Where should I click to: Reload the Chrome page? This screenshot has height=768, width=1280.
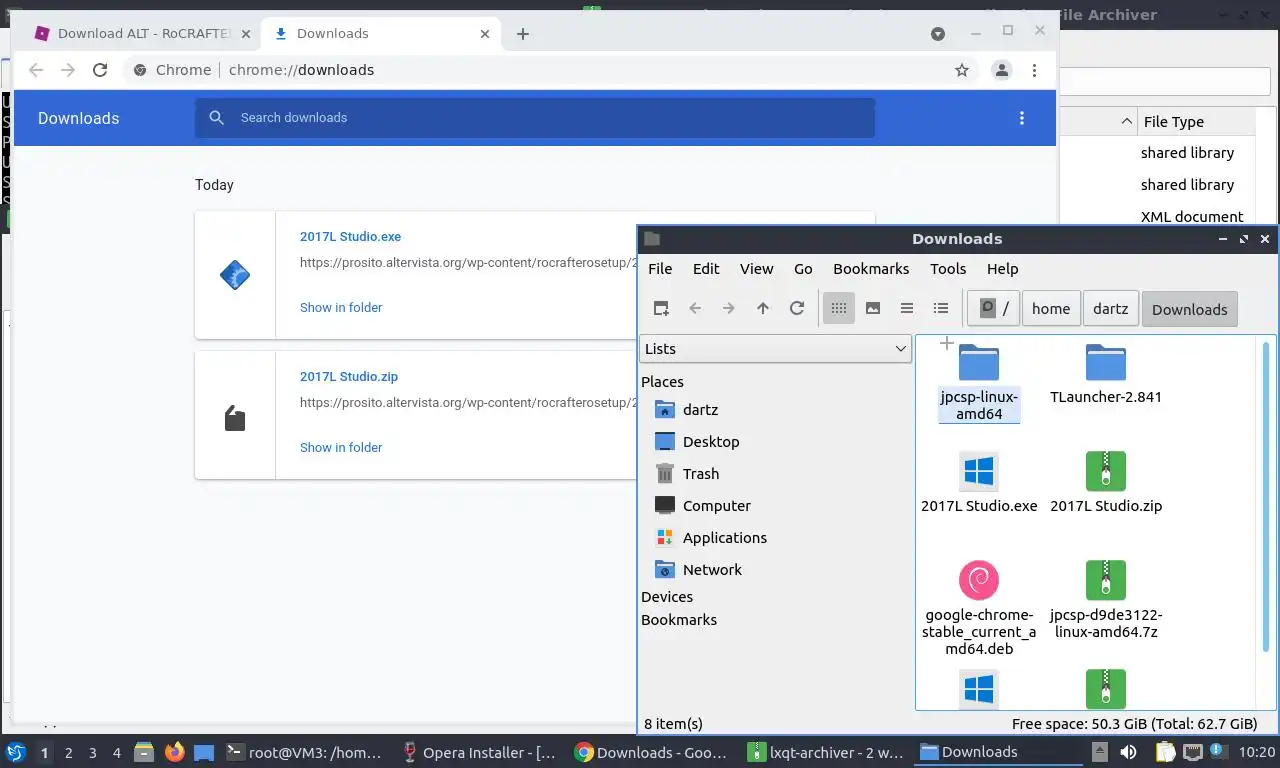[x=100, y=70]
